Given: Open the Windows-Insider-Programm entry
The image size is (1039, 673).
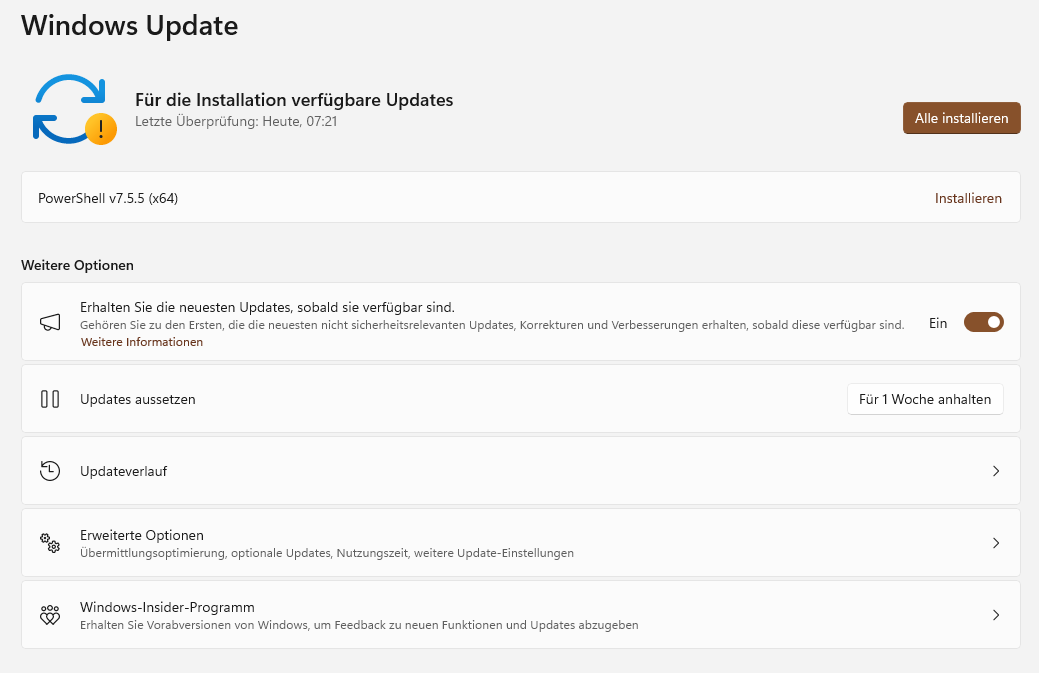Looking at the screenshot, I should (167, 607).
